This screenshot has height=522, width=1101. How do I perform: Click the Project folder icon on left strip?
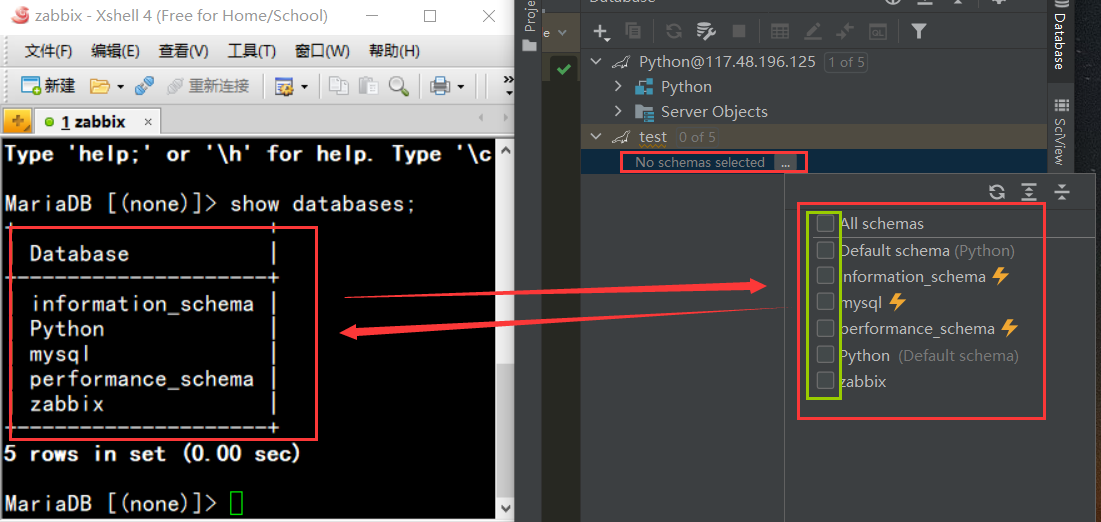[529, 46]
